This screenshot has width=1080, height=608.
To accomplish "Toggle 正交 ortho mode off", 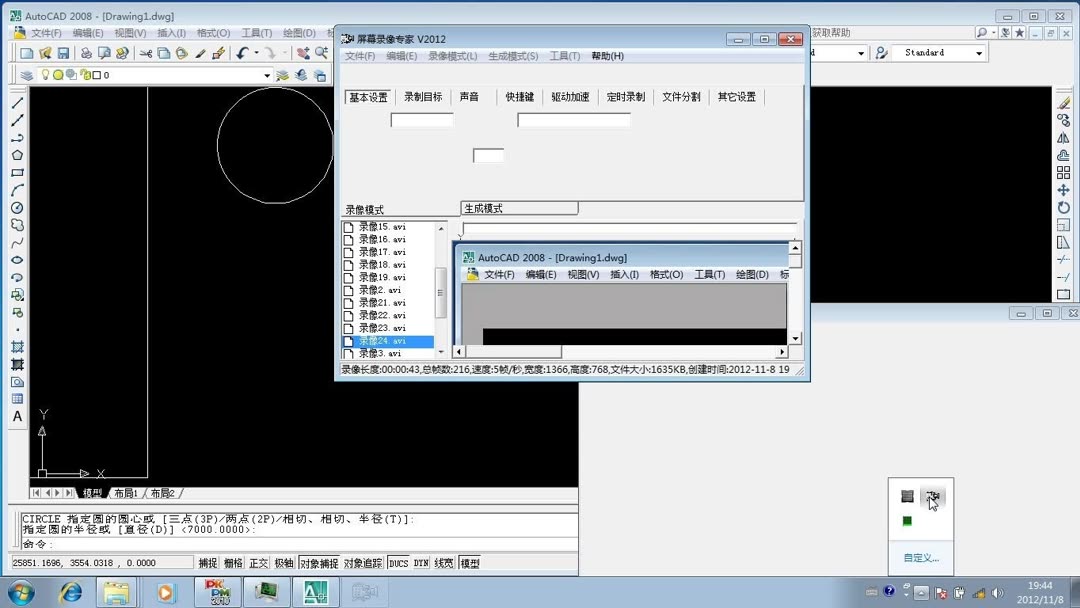I will [x=257, y=562].
